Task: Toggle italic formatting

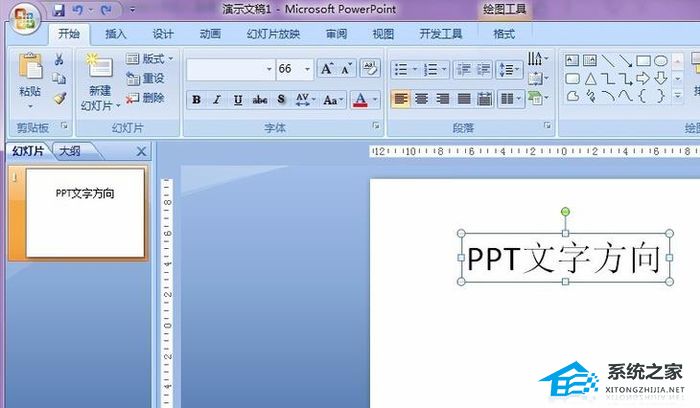Action: (x=217, y=100)
